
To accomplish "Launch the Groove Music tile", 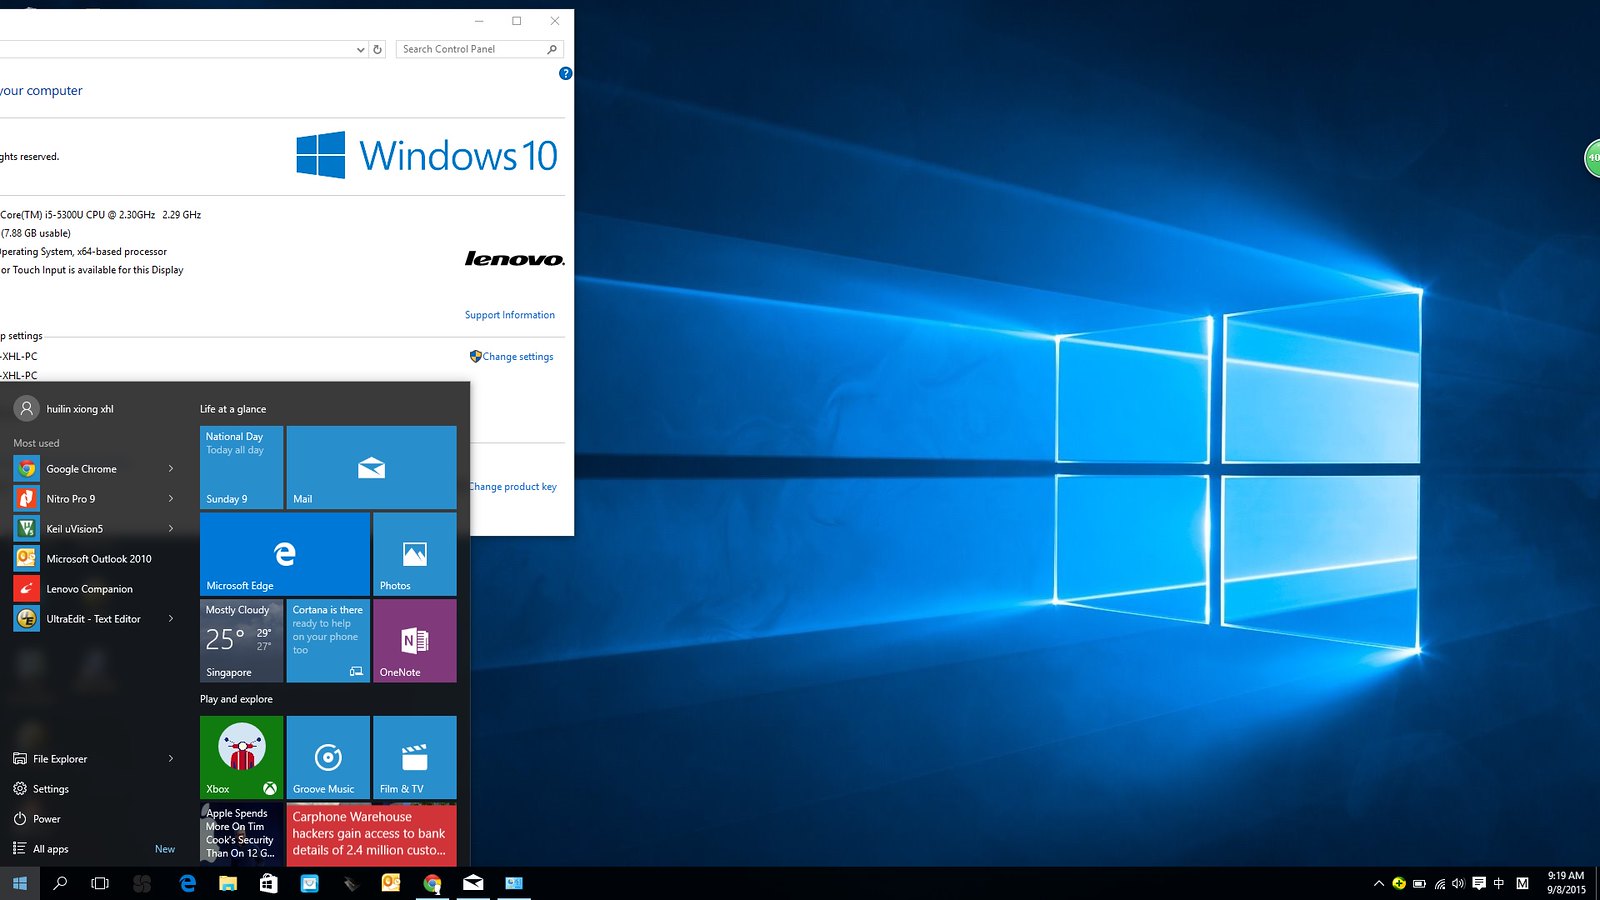I will point(328,757).
